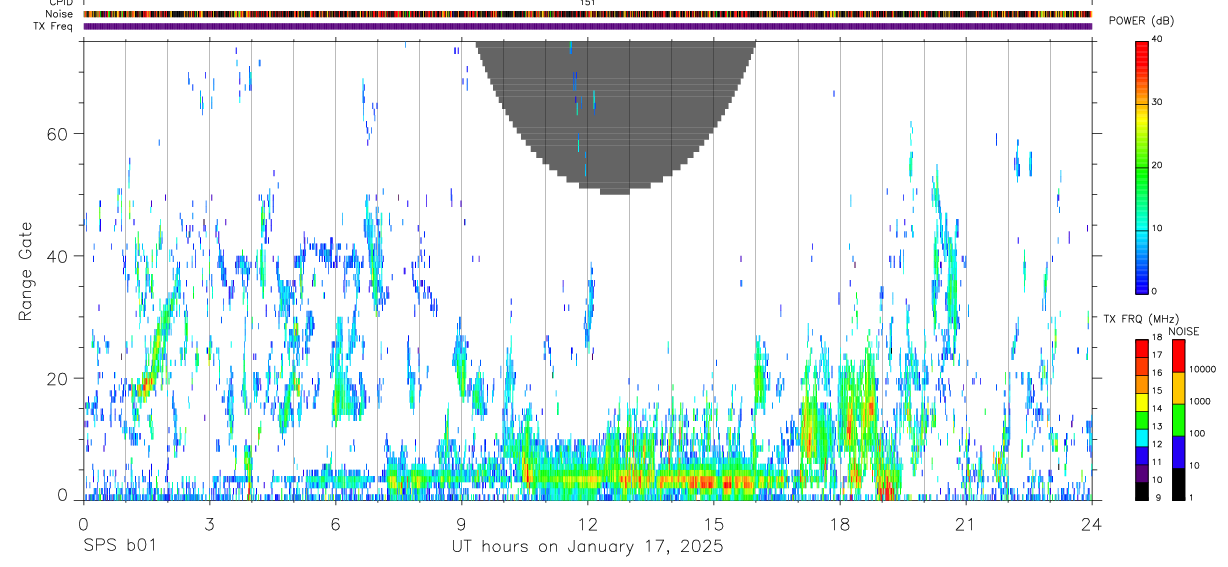The width and height of the screenshot is (1228, 567).
Task: Select the multicolored Noise strip above the plot
Action: tap(587, 14)
